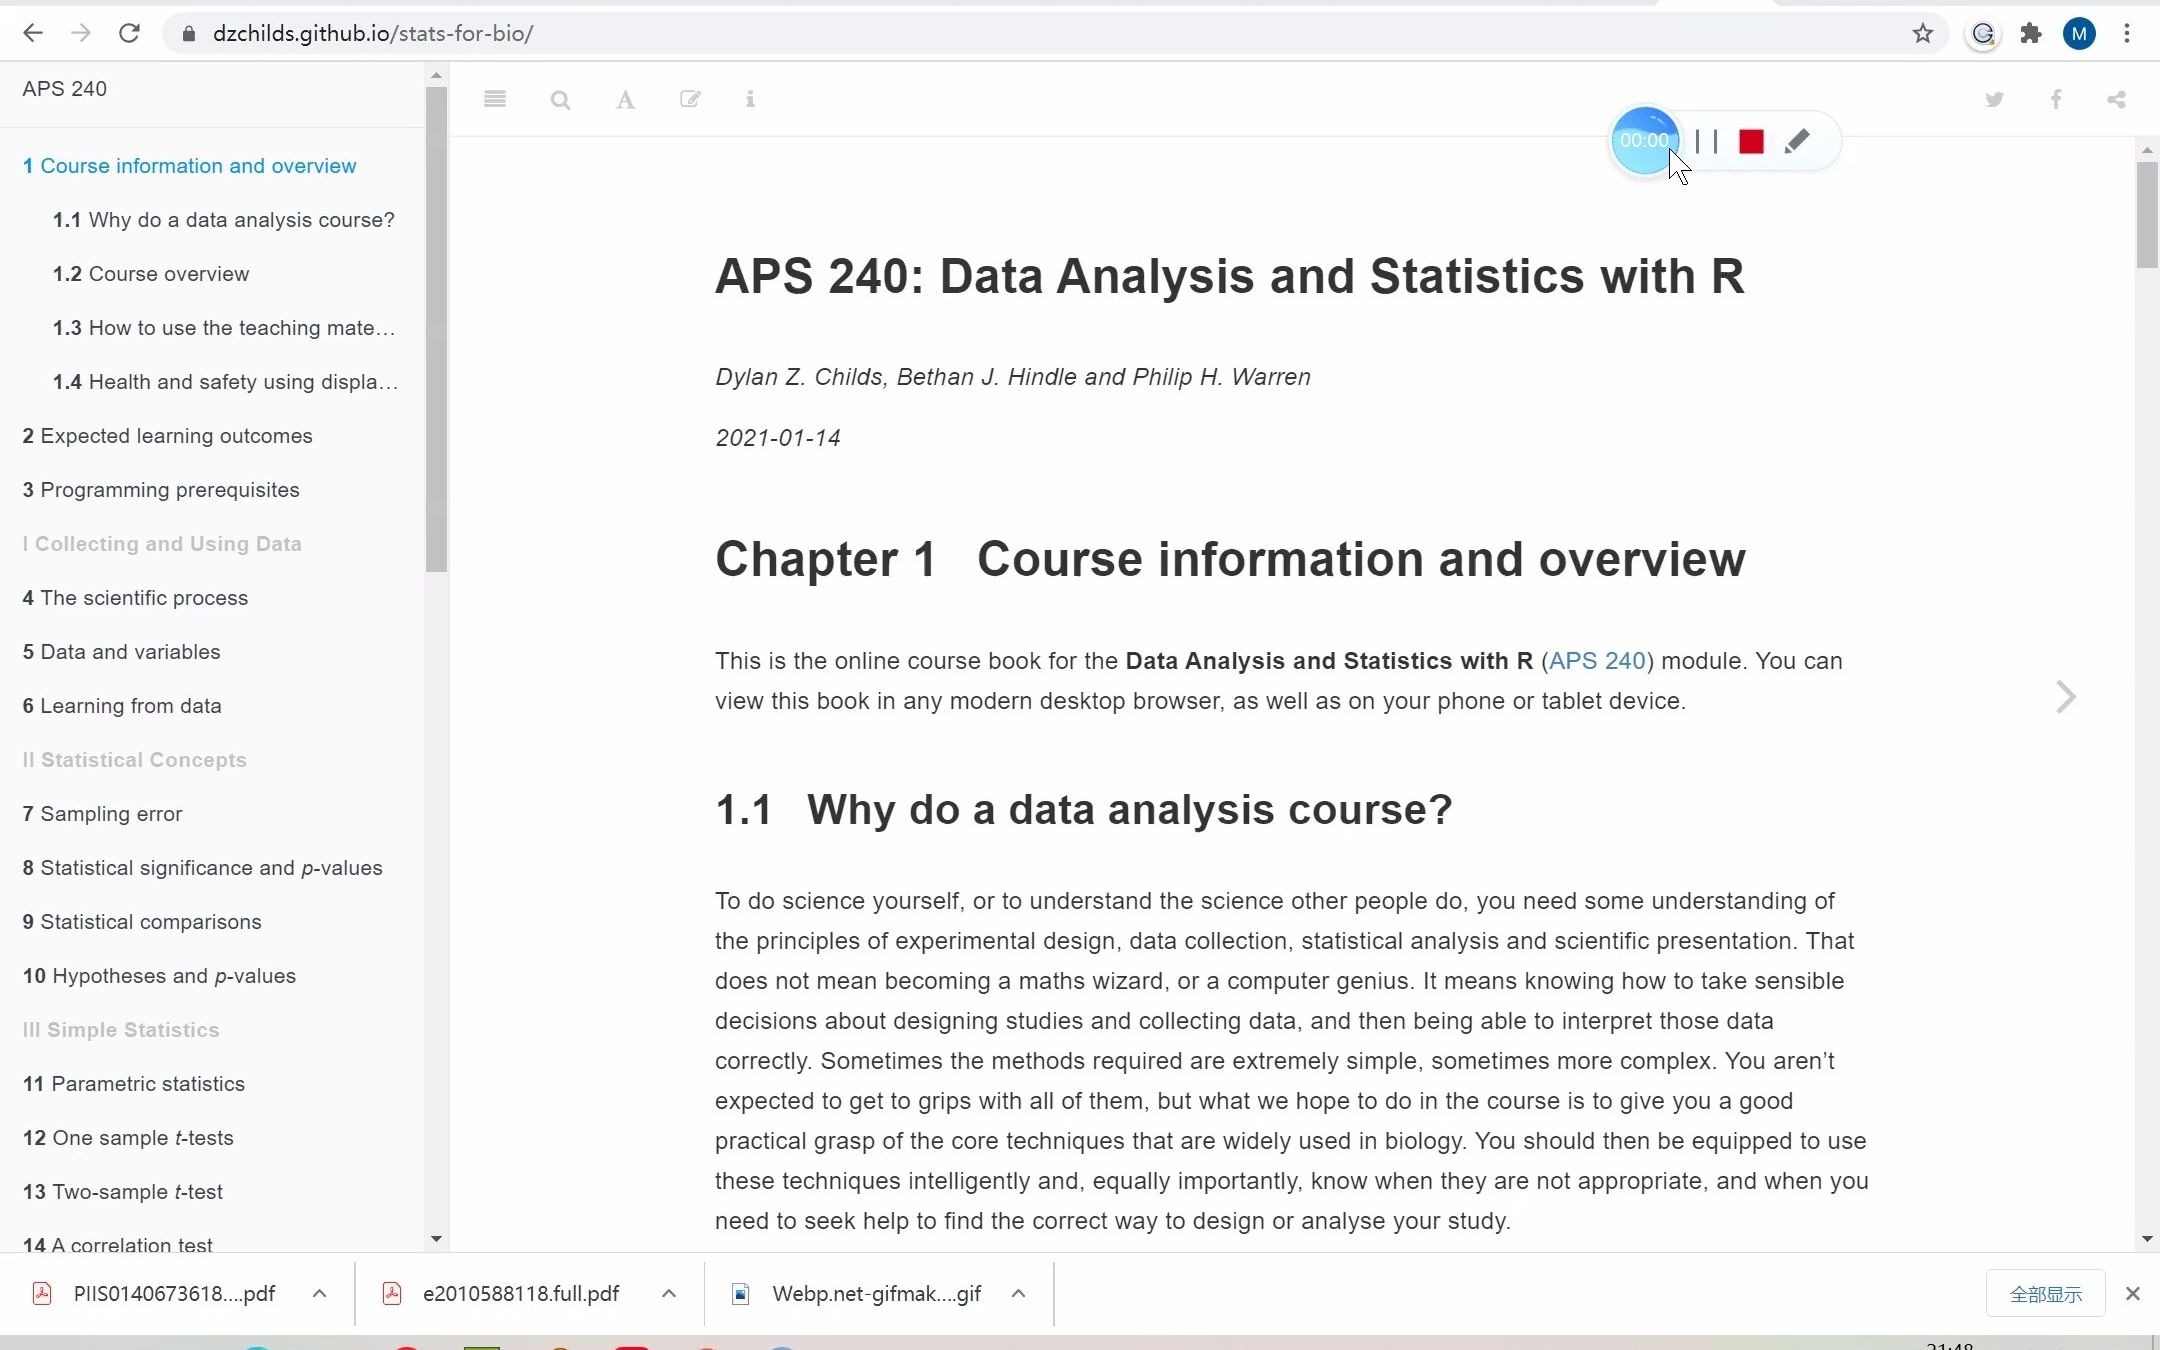Screen dimensions: 2160x1350
Task: Click sidebar scroll down arrow
Action: point(435,1239)
